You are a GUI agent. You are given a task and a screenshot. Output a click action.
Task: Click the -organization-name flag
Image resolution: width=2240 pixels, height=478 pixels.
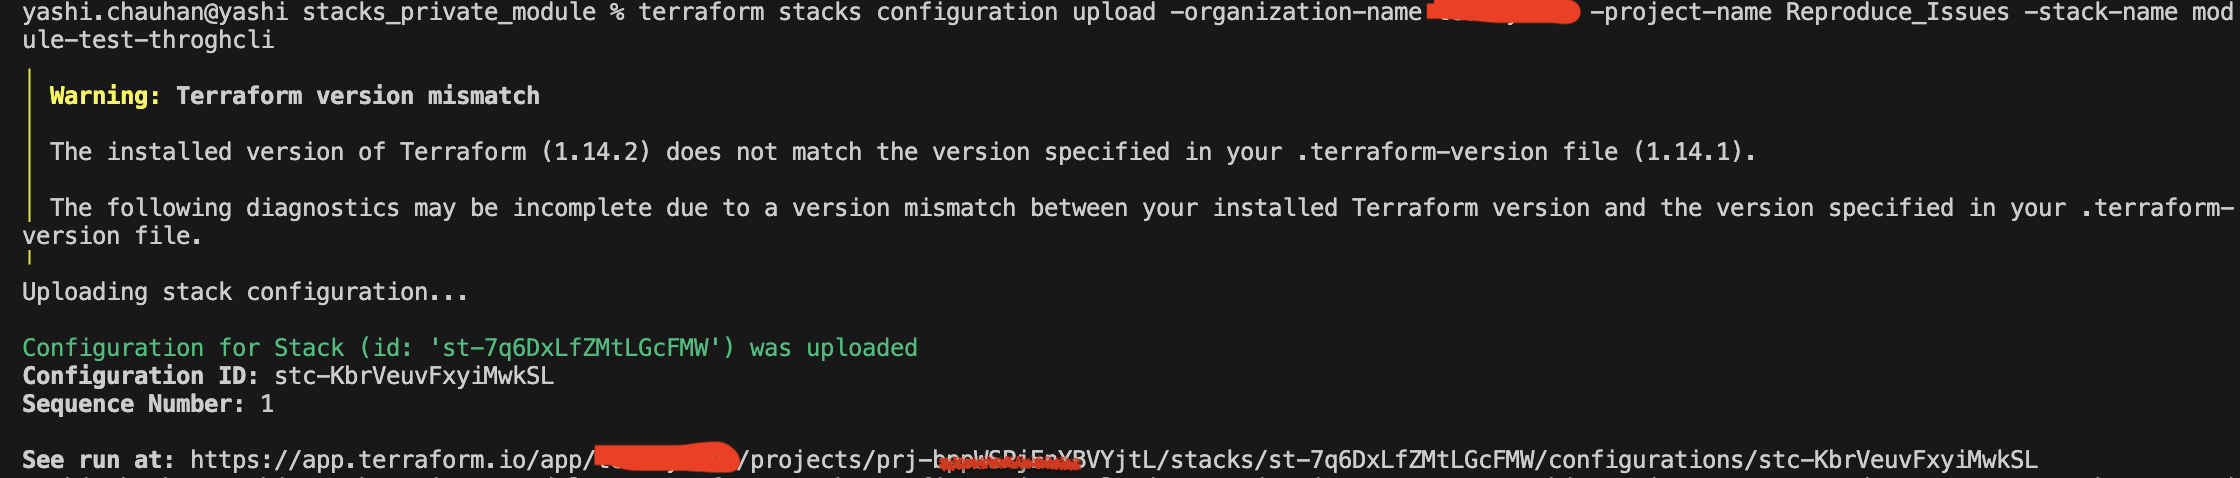[x=1295, y=13]
